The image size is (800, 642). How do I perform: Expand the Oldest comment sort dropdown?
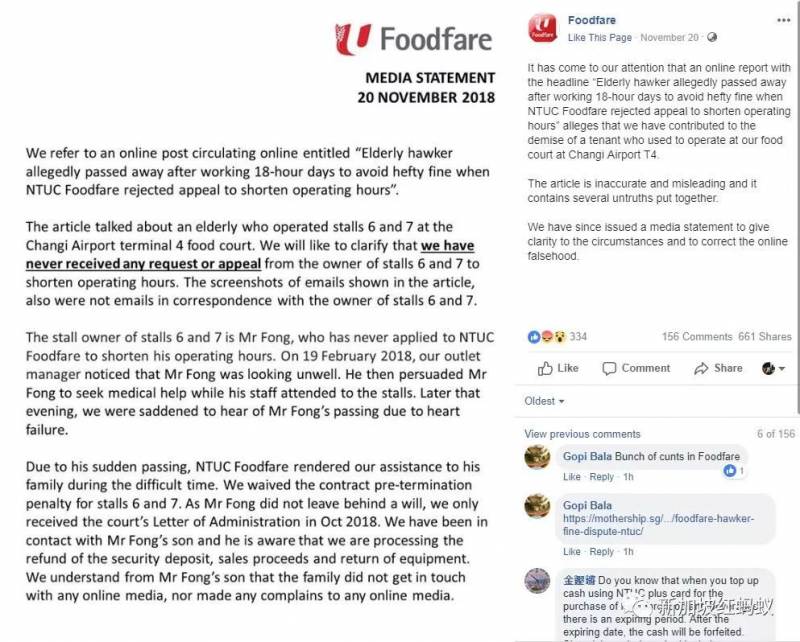(x=545, y=401)
